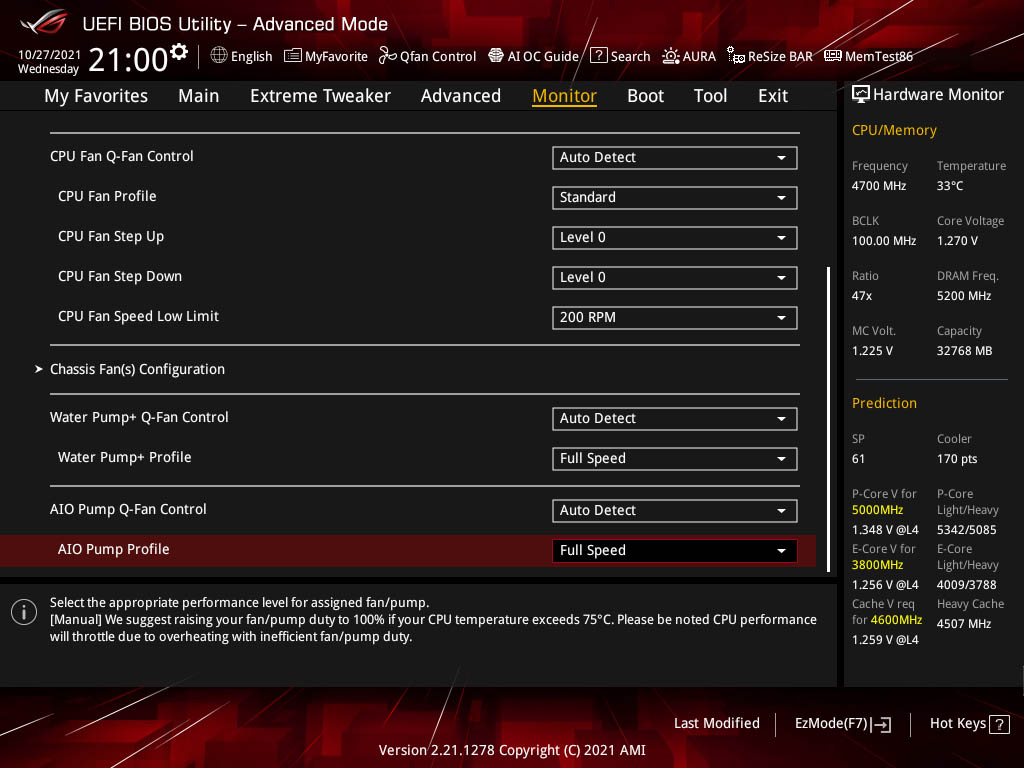Click the 170 pts cooler score
The width and height of the screenshot is (1024, 768).
[957, 459]
